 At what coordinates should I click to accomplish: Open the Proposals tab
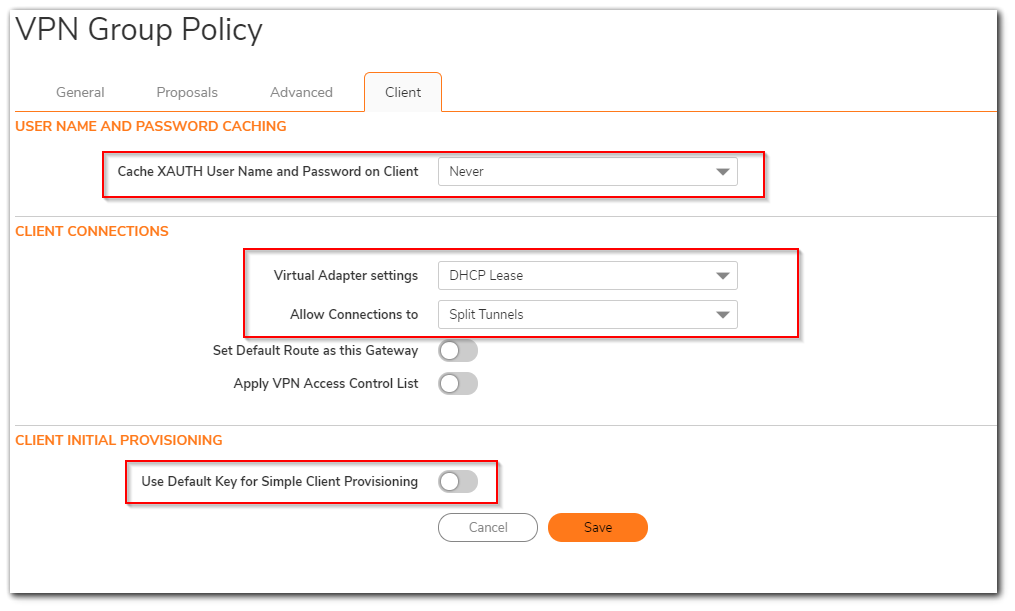187,92
